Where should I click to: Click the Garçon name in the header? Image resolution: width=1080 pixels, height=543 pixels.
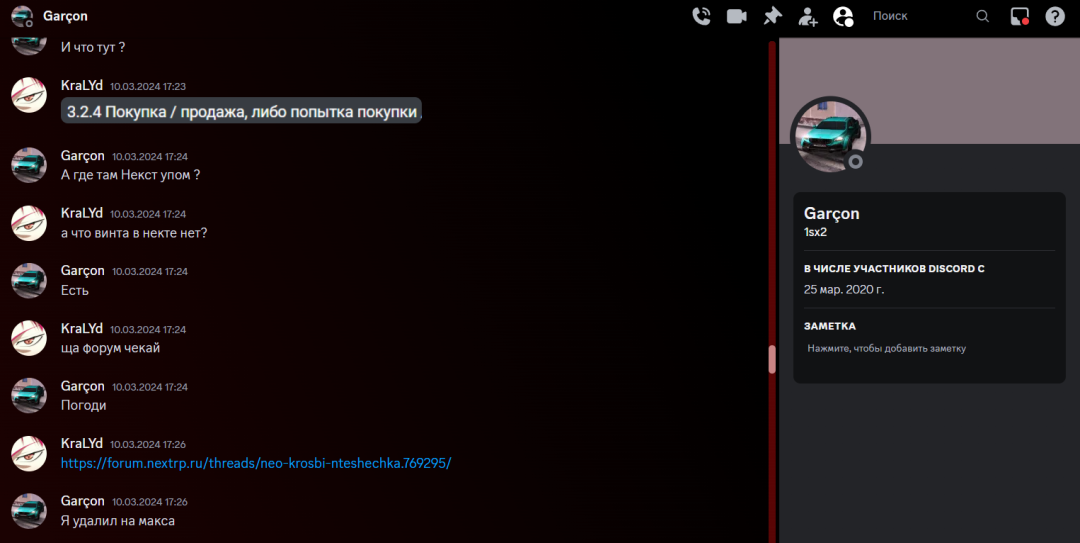(x=65, y=16)
